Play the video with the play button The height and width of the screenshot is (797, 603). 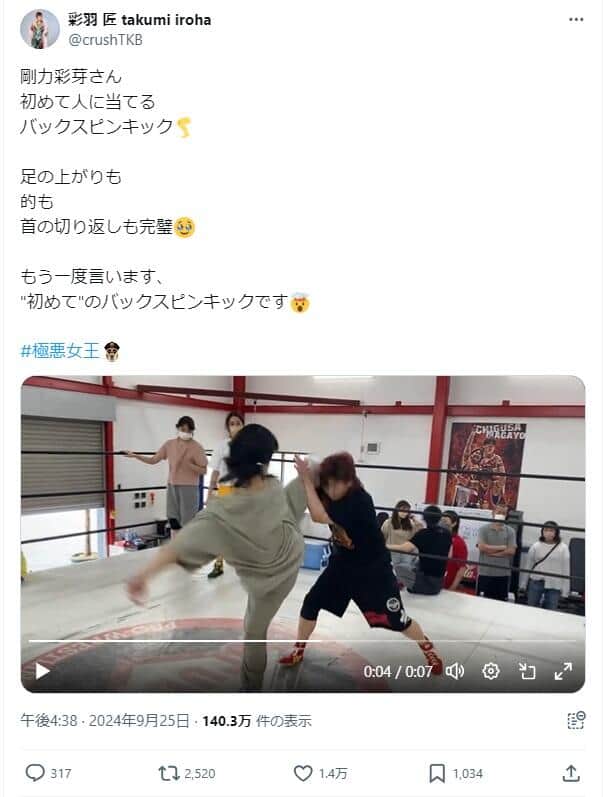click(42, 671)
